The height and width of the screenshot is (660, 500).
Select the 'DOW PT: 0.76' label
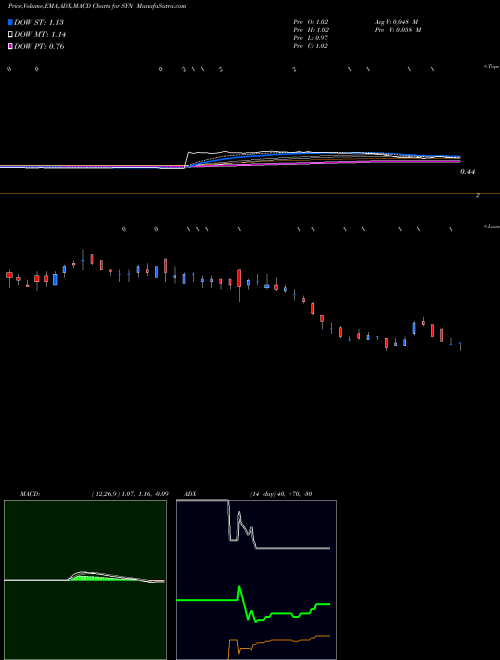pyautogui.click(x=39, y=46)
